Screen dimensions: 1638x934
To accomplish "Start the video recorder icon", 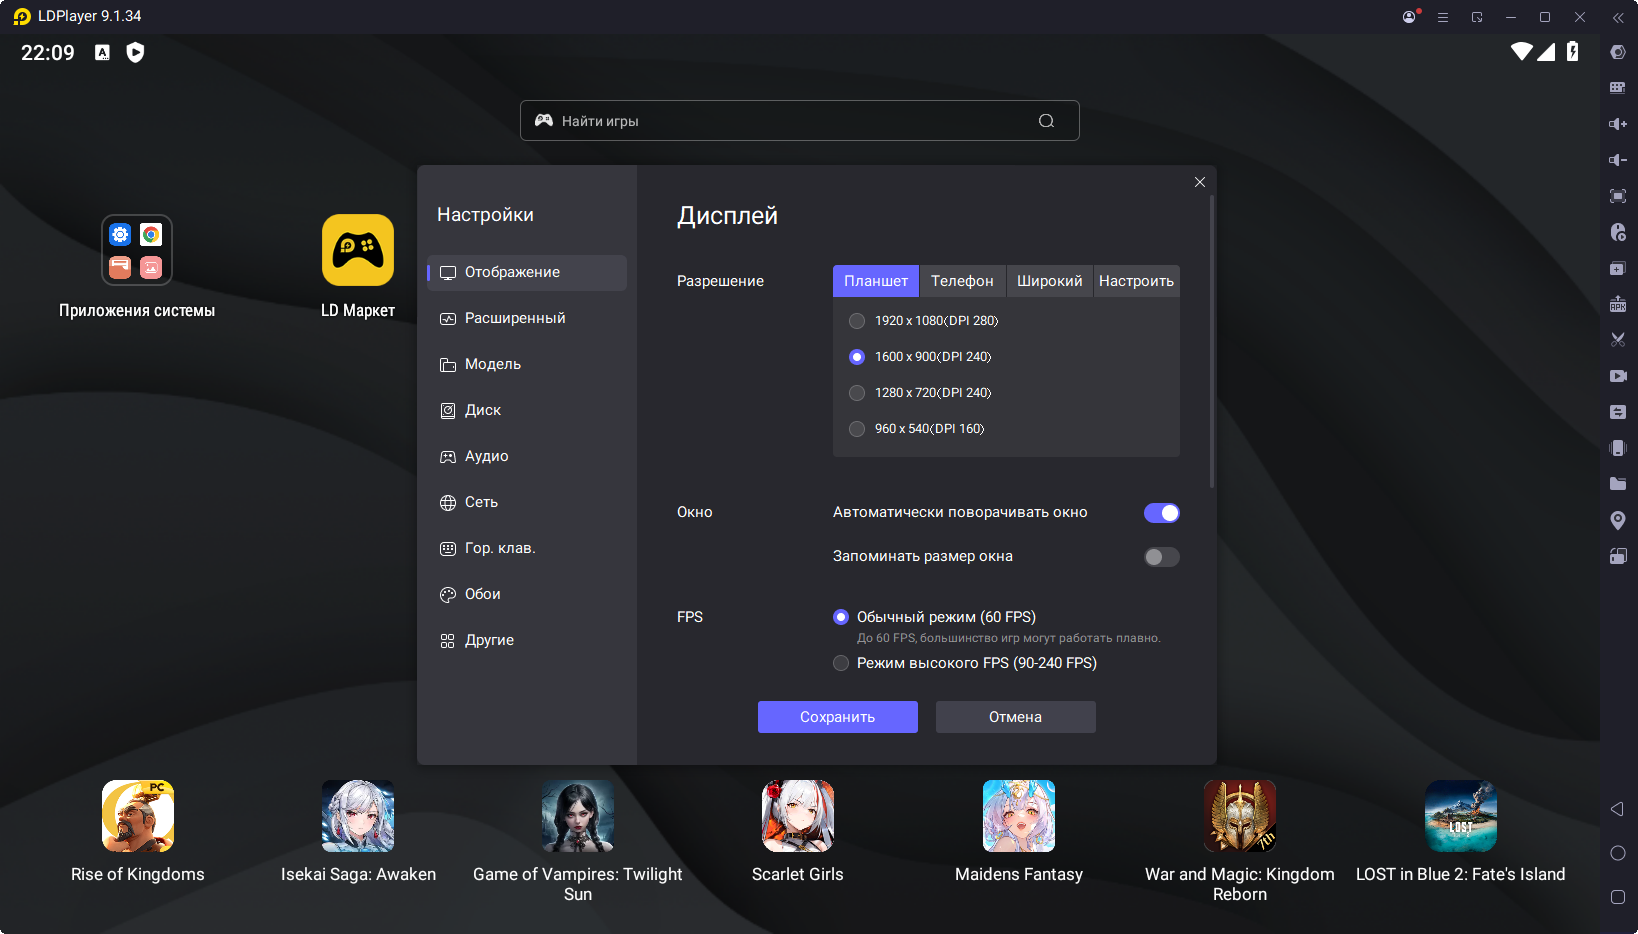I will [1617, 376].
